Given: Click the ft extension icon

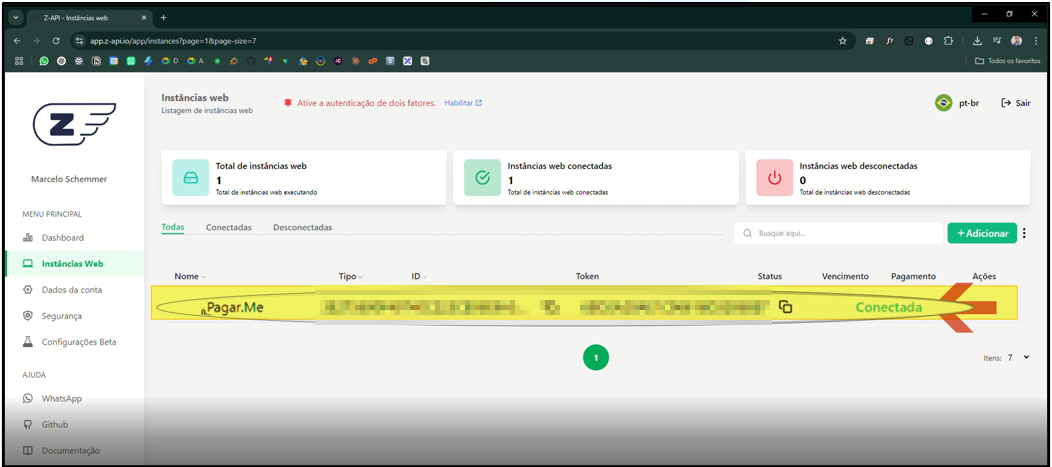Looking at the screenshot, I should [890, 41].
